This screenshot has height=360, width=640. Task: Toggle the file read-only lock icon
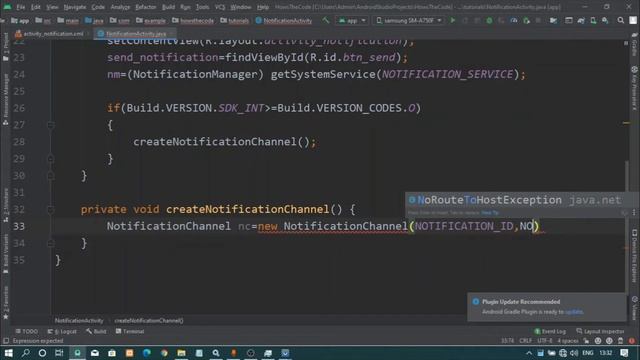(x=586, y=341)
